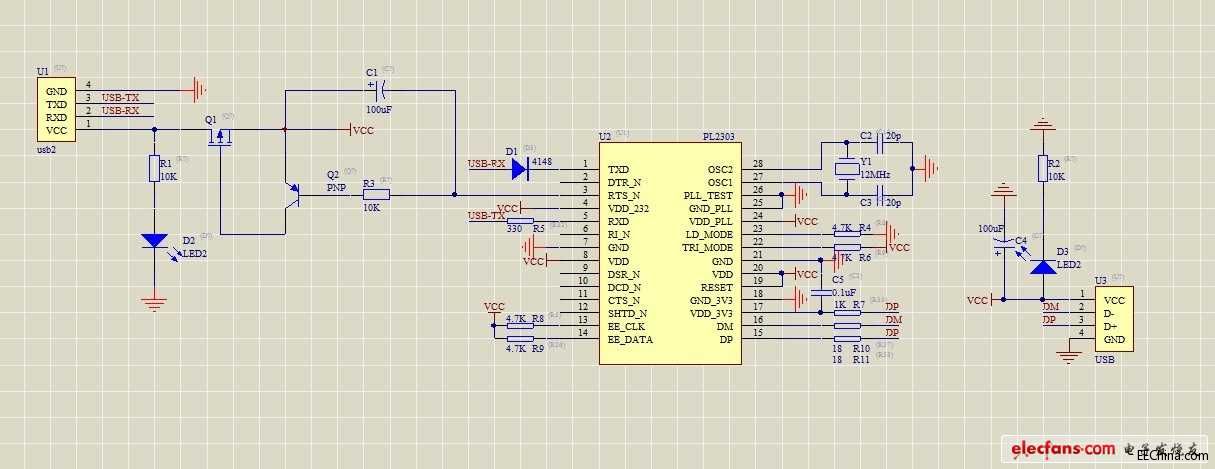
Task: Open the elecfans.com logo link
Action: [1062, 446]
